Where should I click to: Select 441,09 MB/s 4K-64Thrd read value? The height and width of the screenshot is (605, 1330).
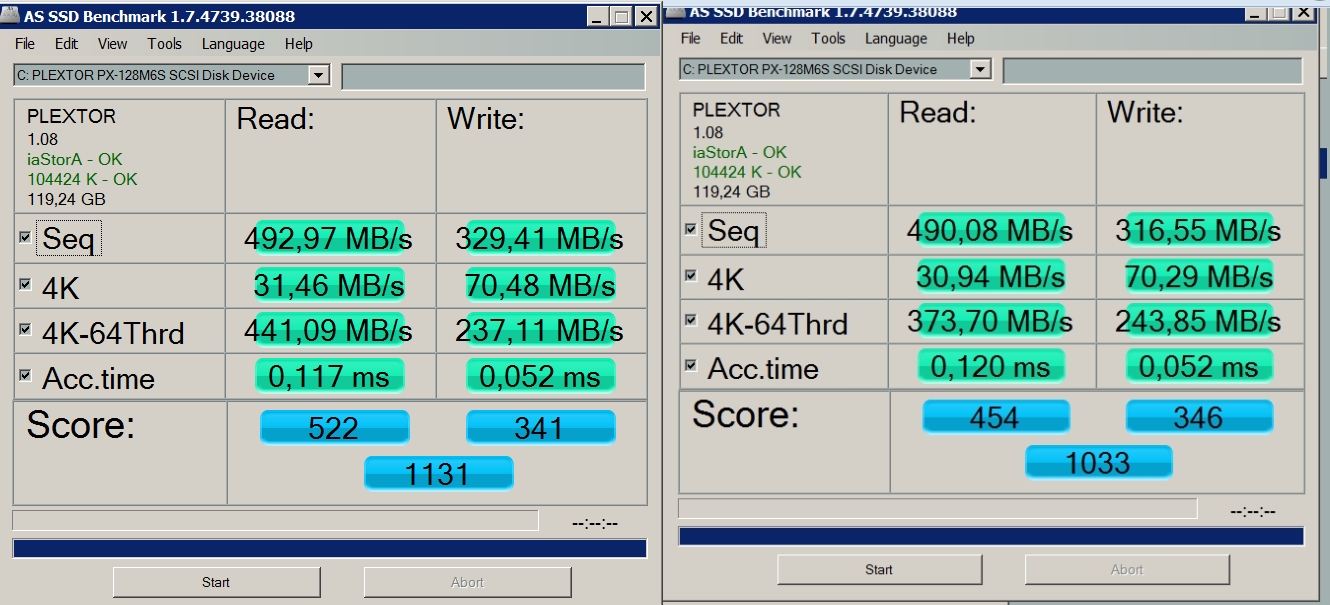coord(329,330)
